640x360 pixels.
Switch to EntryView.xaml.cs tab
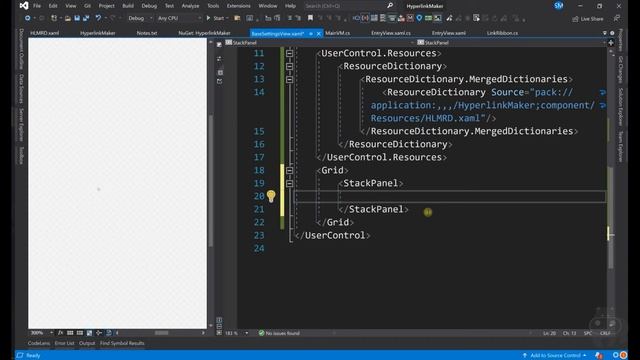(391, 33)
